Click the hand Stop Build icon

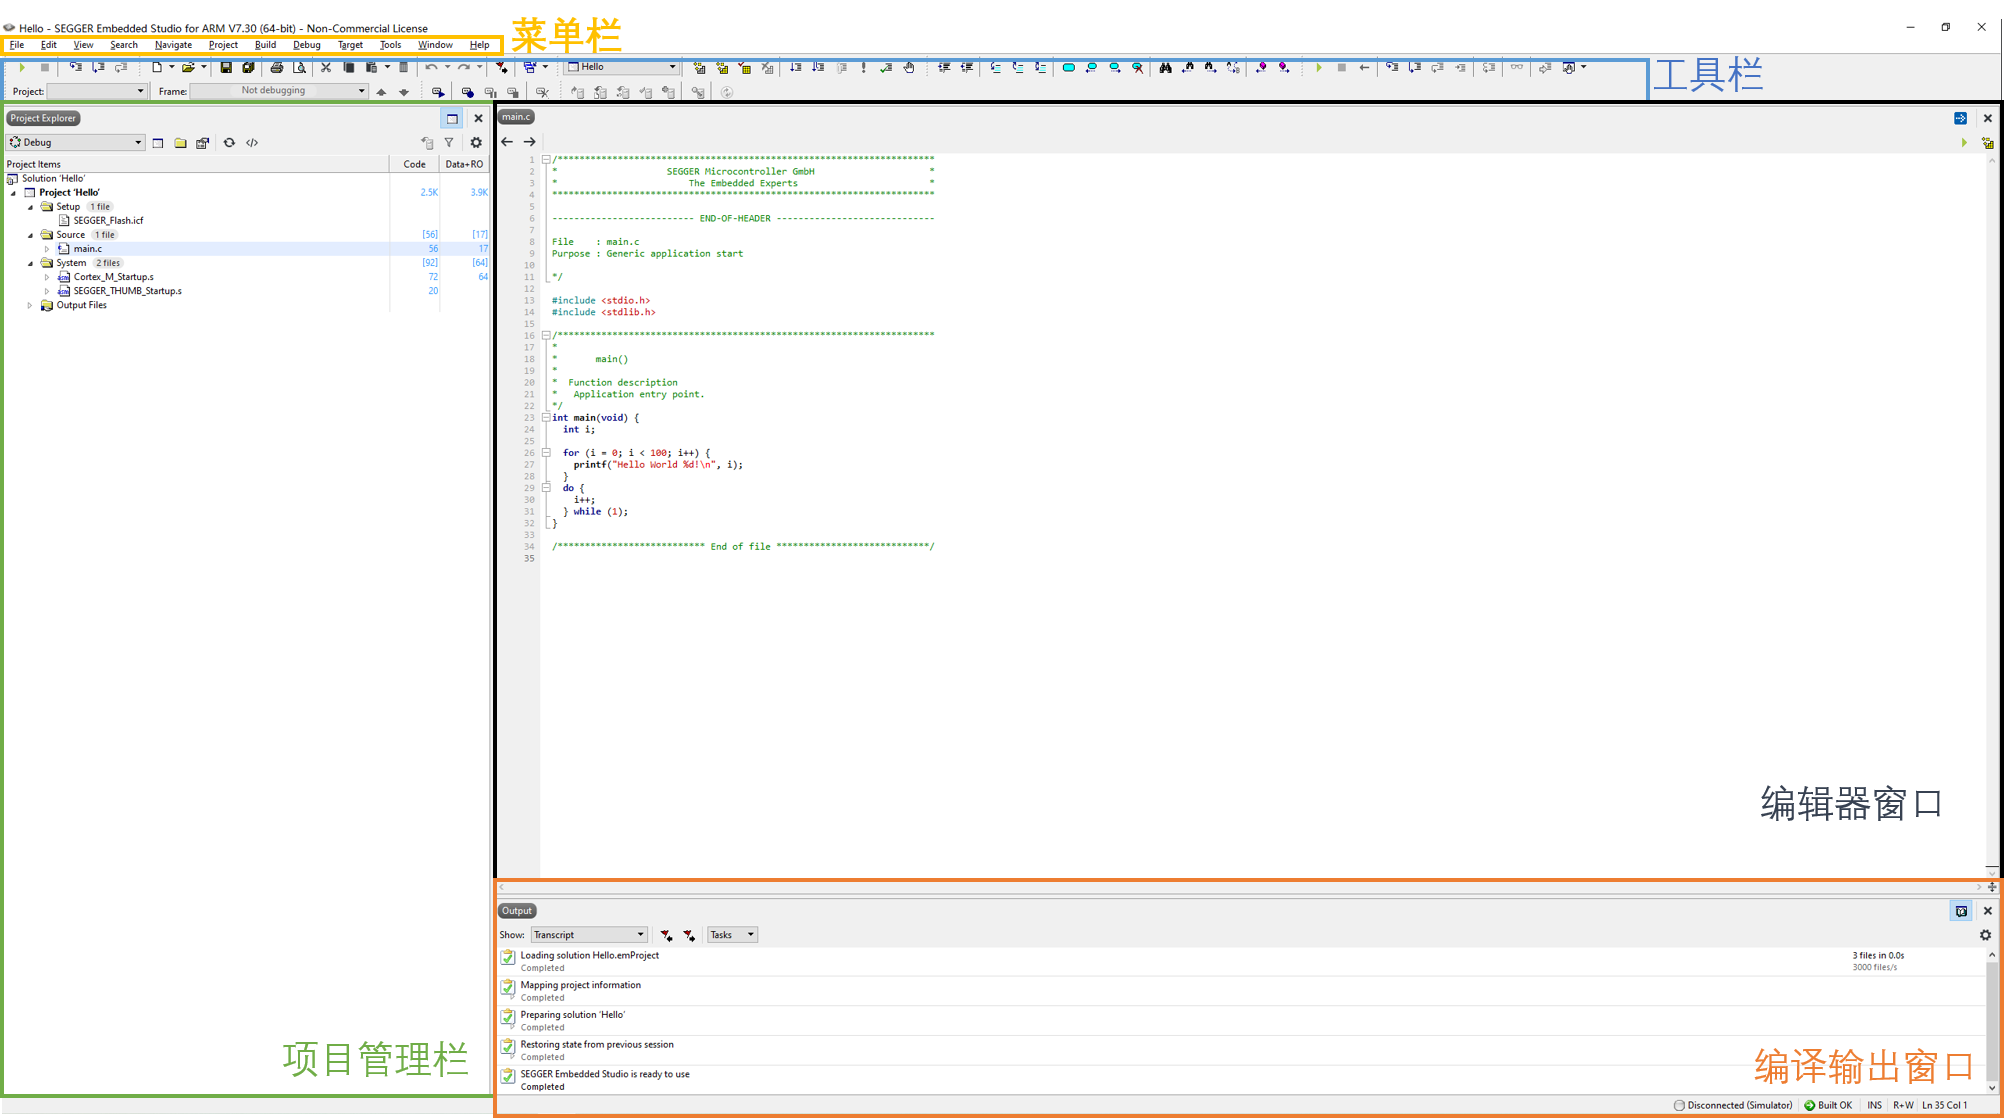point(909,67)
